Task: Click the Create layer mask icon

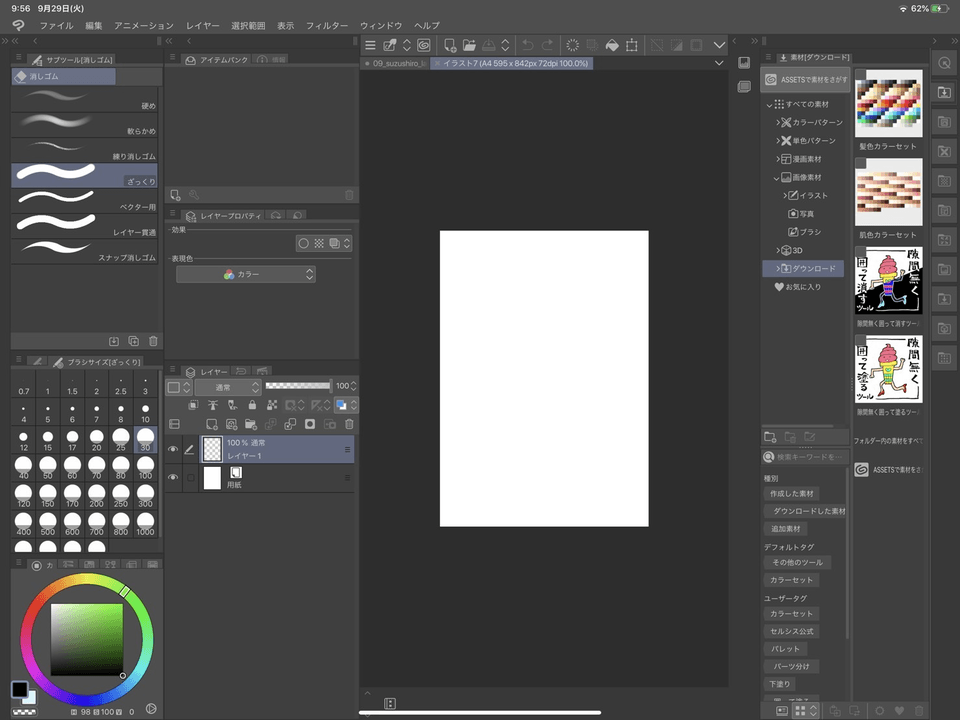Action: click(310, 424)
